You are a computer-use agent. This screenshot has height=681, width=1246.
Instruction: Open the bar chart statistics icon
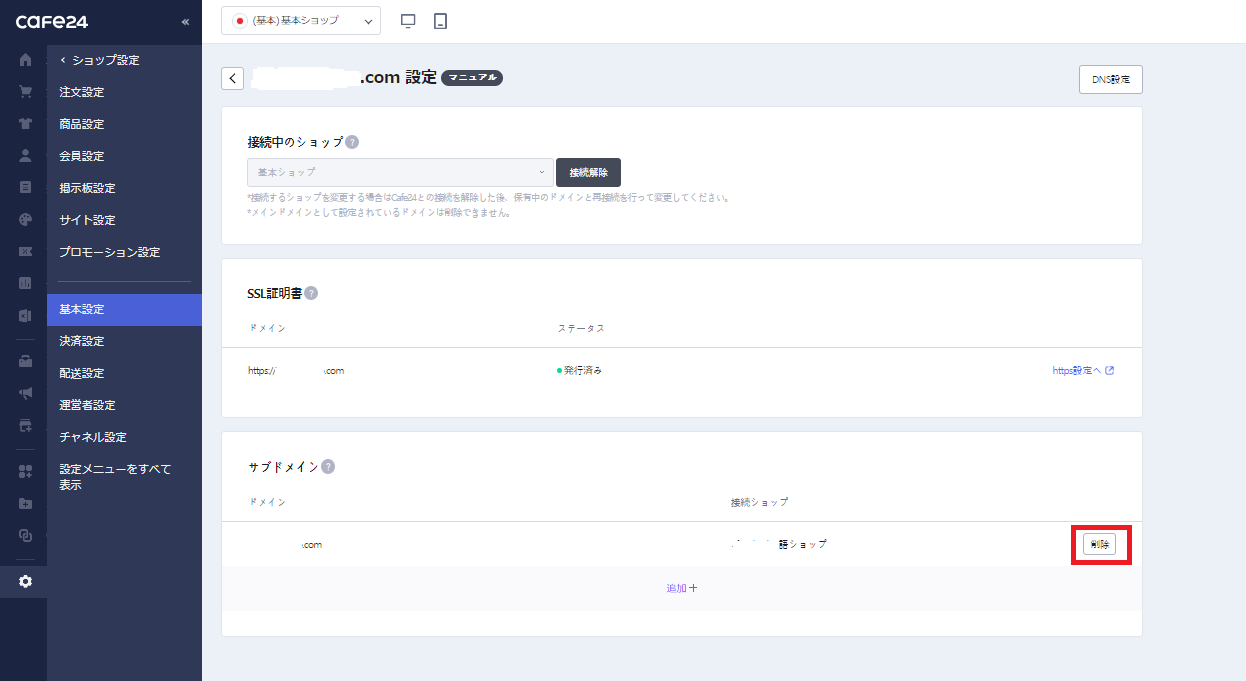coord(25,283)
